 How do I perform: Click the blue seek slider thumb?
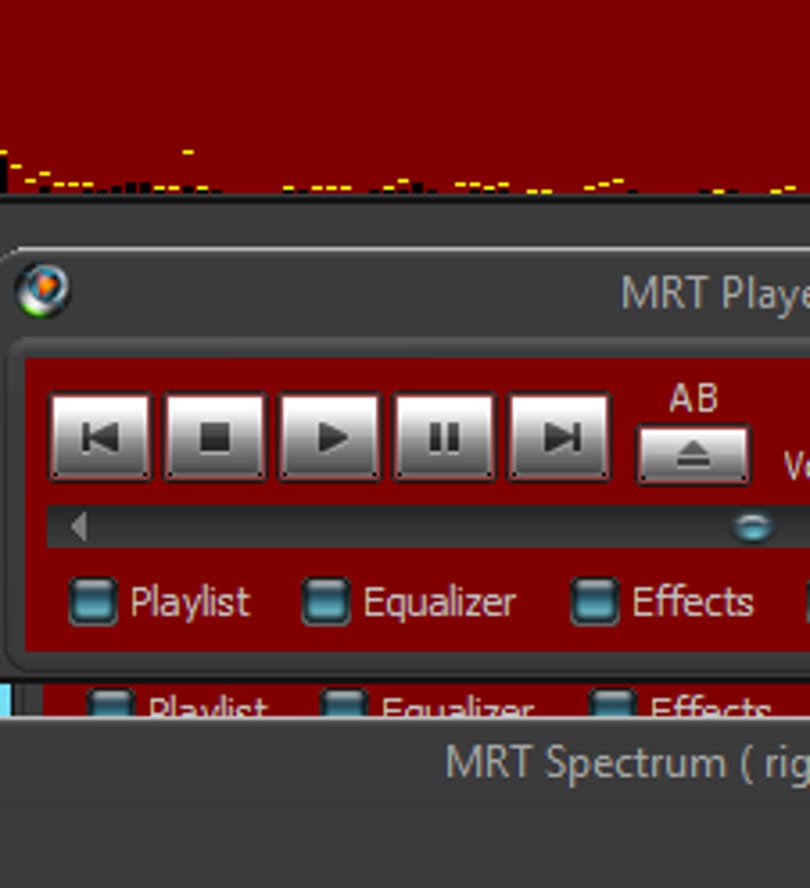click(x=752, y=527)
